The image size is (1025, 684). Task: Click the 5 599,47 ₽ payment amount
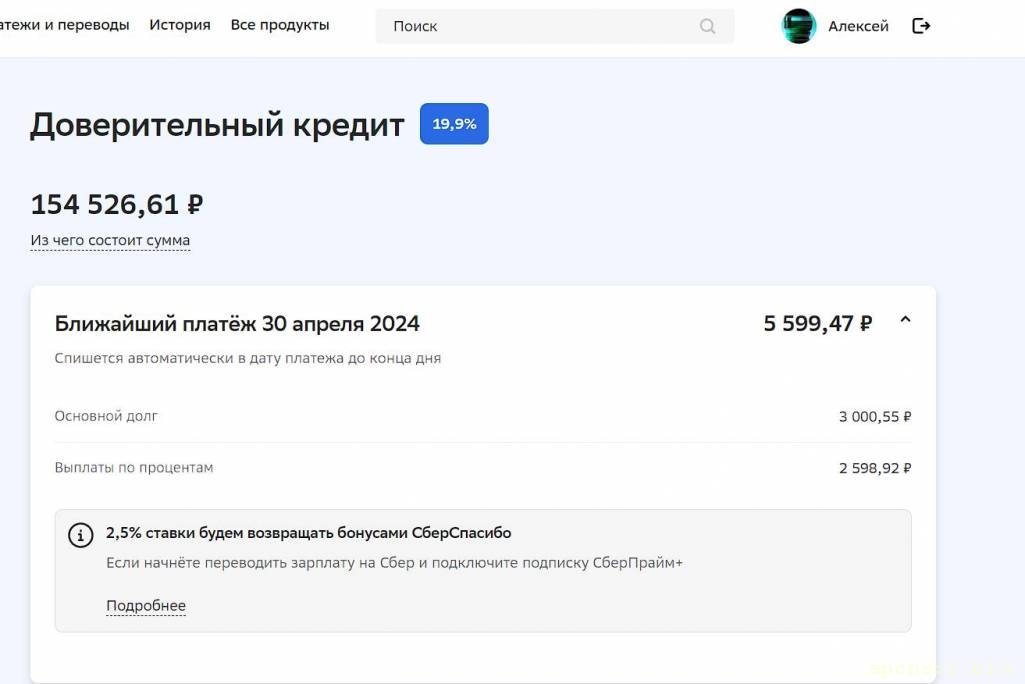click(817, 323)
